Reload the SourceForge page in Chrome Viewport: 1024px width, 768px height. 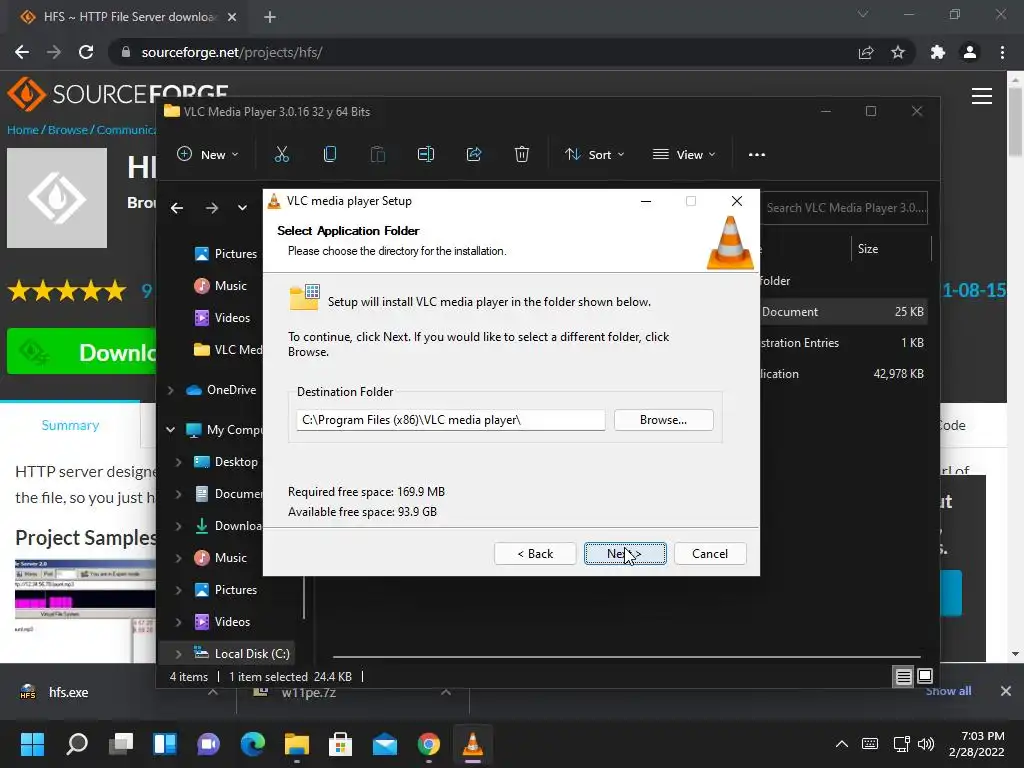pyautogui.click(x=86, y=52)
